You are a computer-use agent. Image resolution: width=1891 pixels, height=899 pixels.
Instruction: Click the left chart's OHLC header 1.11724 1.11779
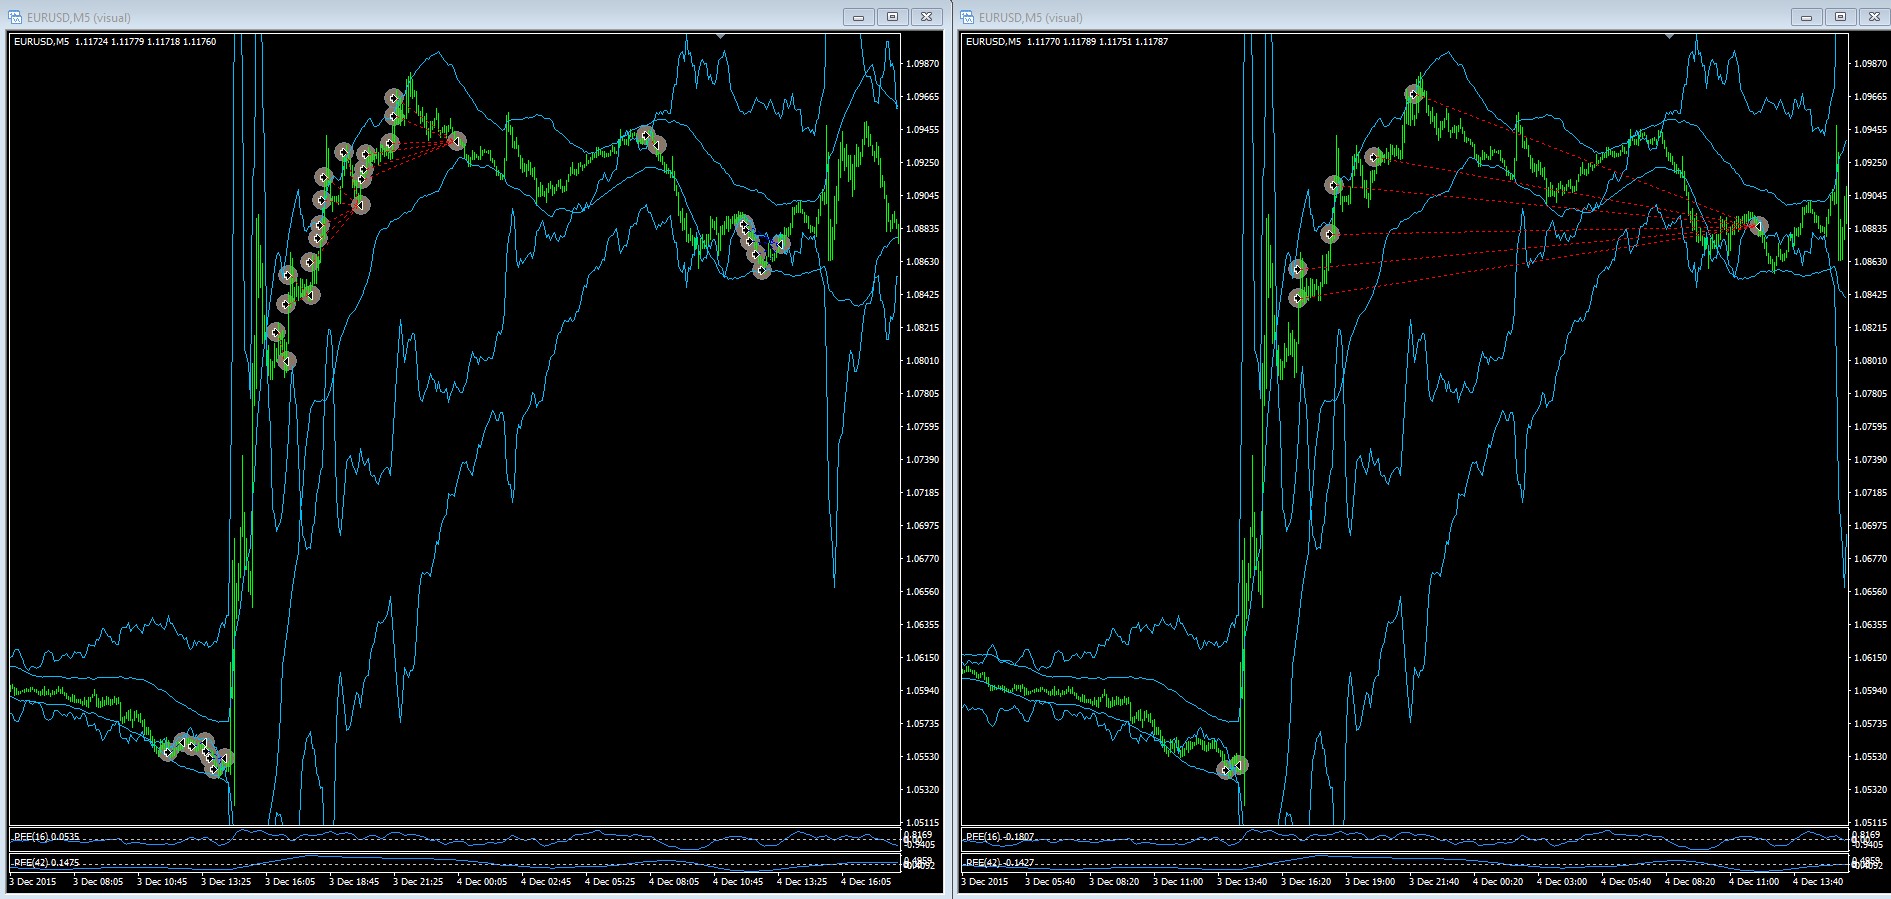point(110,42)
